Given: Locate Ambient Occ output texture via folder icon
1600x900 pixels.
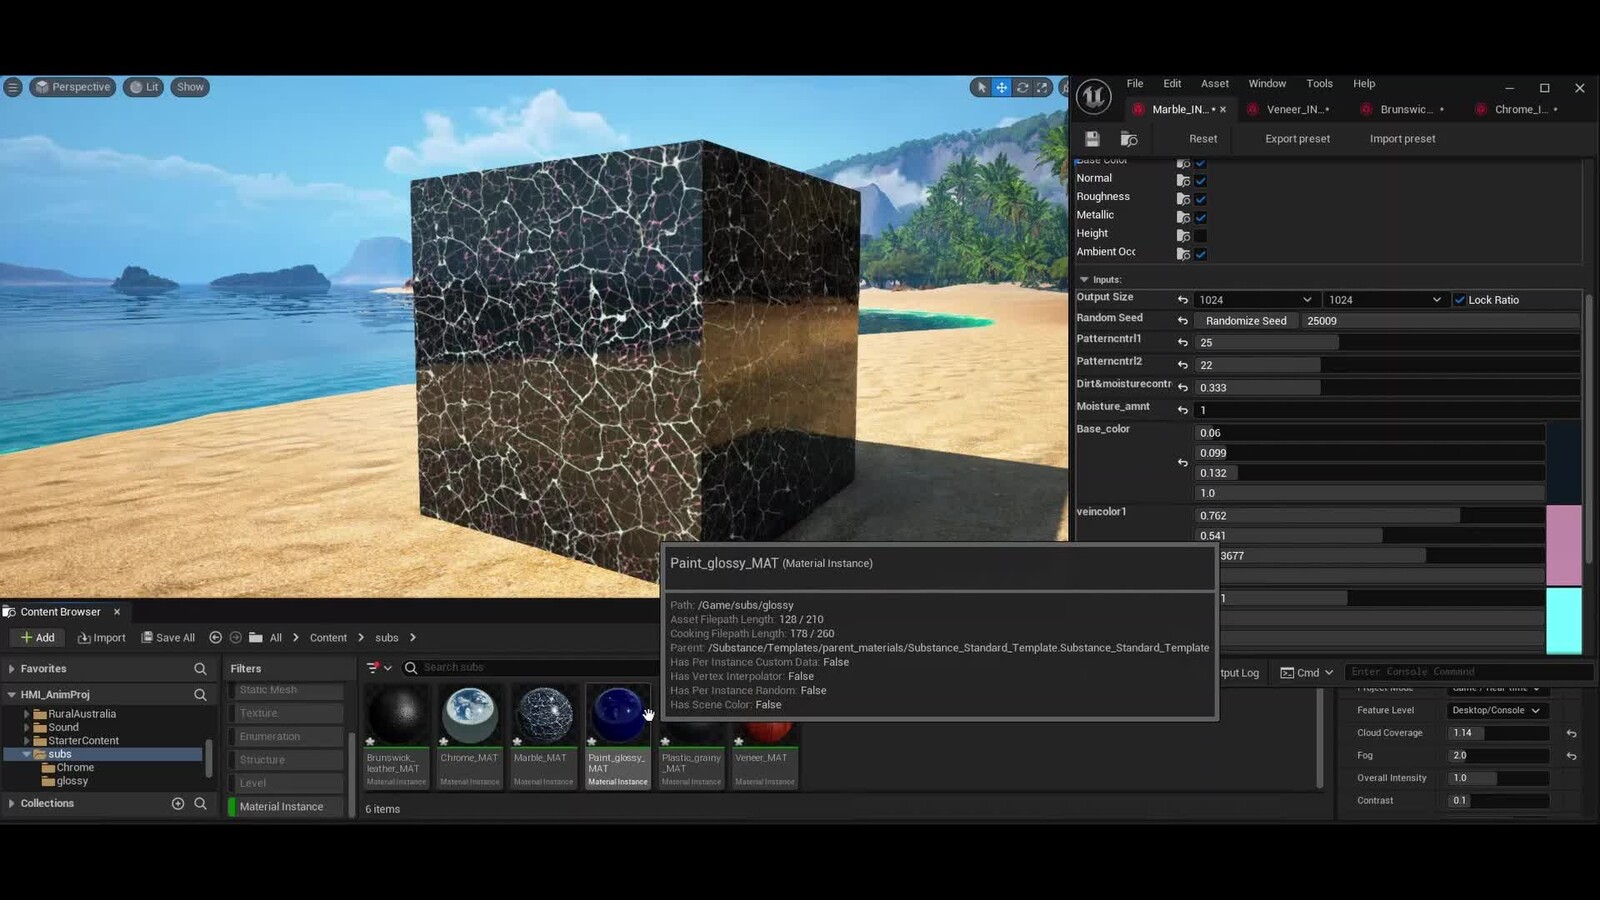Looking at the screenshot, I should tap(1183, 254).
